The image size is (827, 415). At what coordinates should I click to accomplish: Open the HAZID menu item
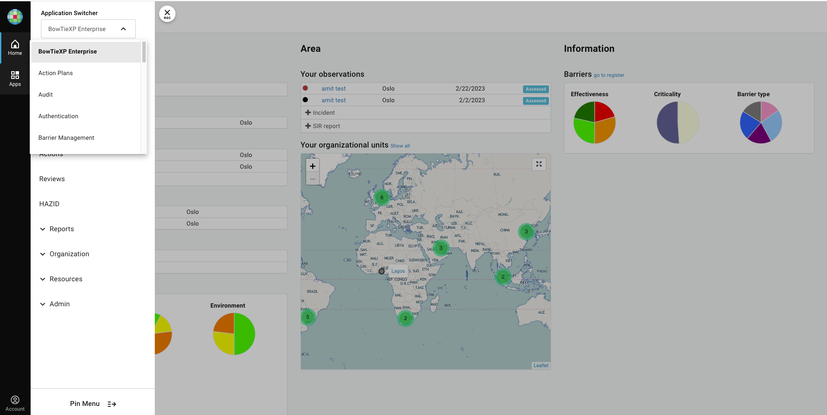pyautogui.click(x=50, y=204)
